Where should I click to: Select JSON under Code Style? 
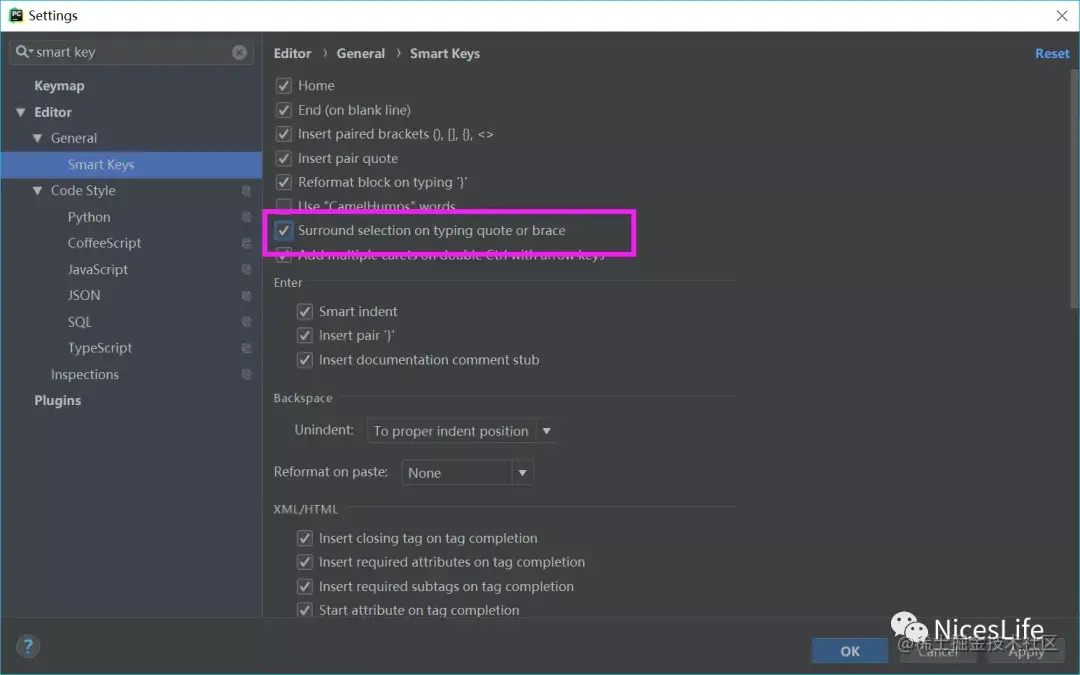pos(83,295)
